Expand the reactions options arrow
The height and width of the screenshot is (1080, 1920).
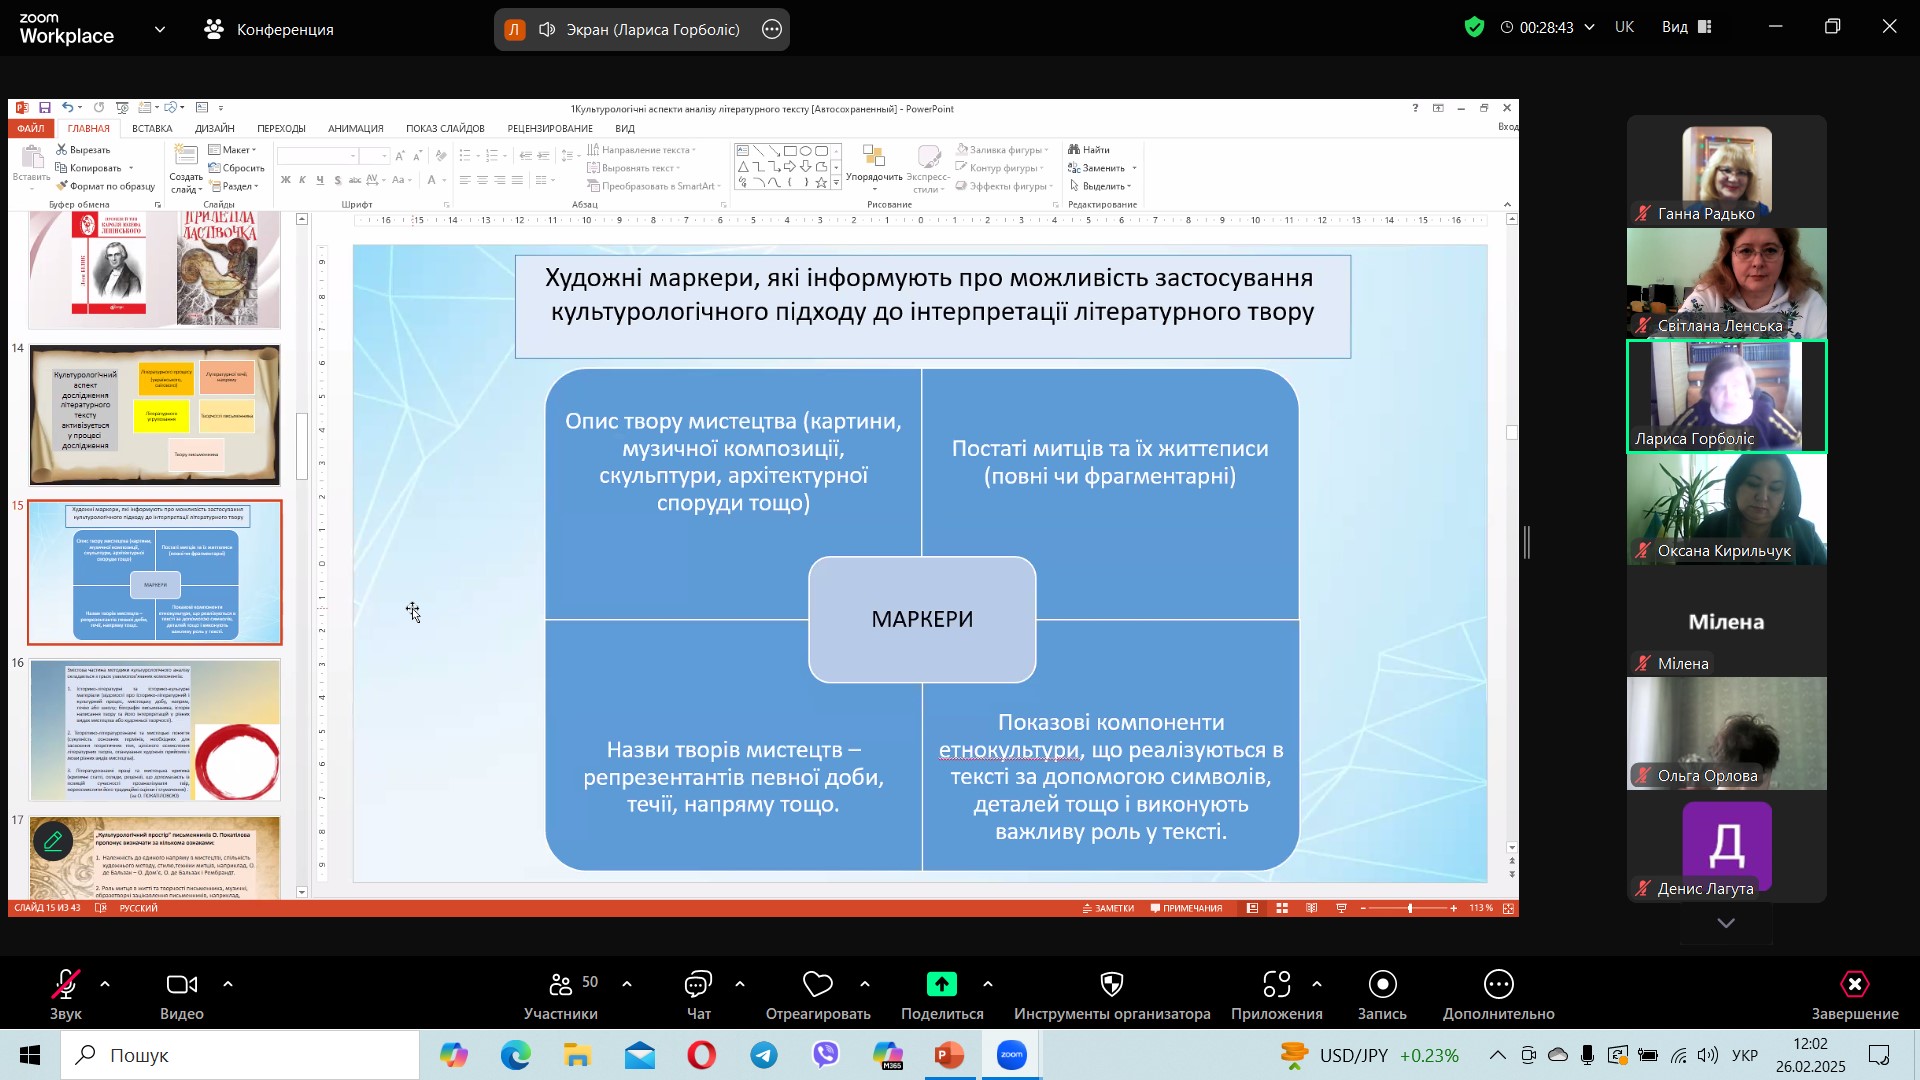[865, 985]
